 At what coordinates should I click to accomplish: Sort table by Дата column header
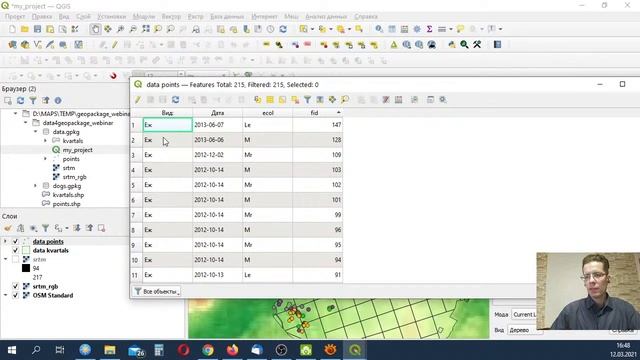(218, 113)
